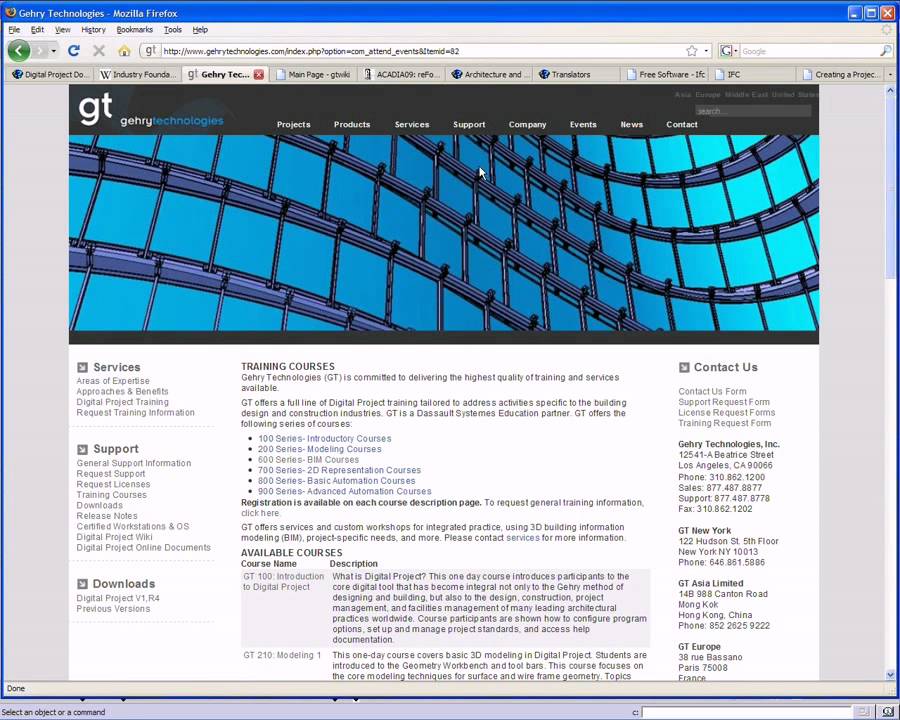
Task: Click the Contact Us arrow icon
Action: [x=684, y=367]
